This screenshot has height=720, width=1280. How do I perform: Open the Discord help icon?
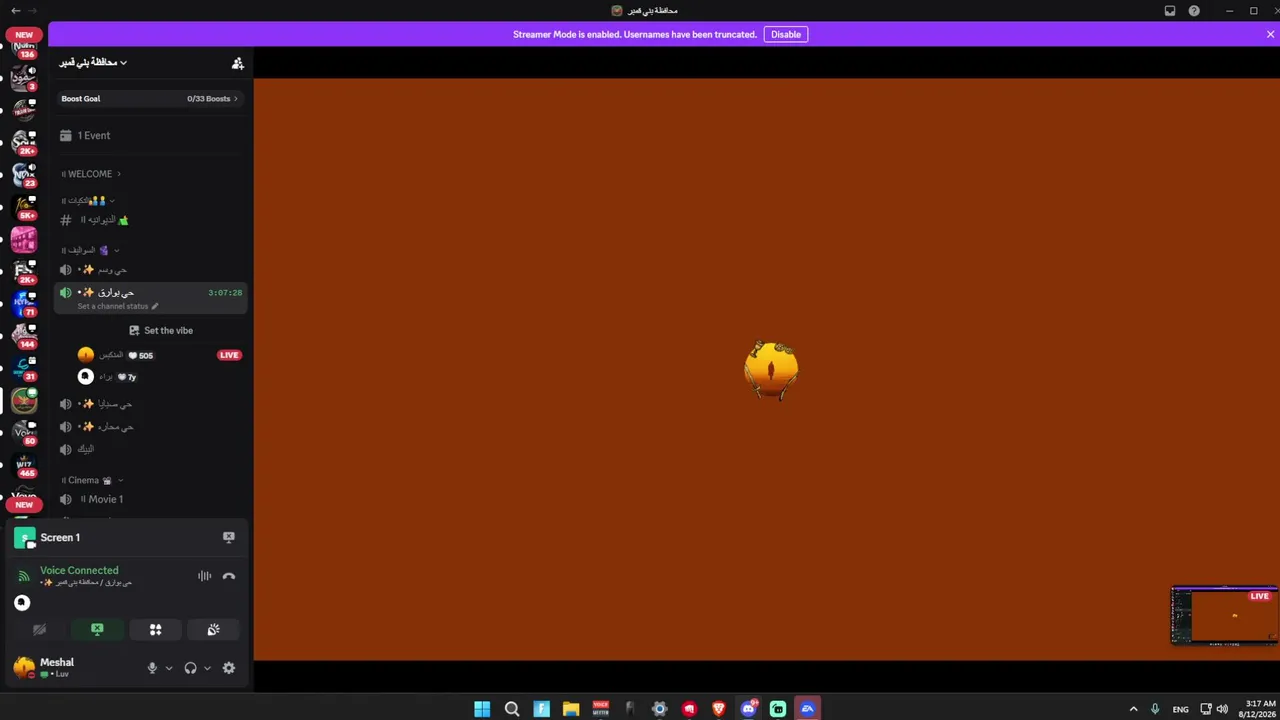(1194, 11)
